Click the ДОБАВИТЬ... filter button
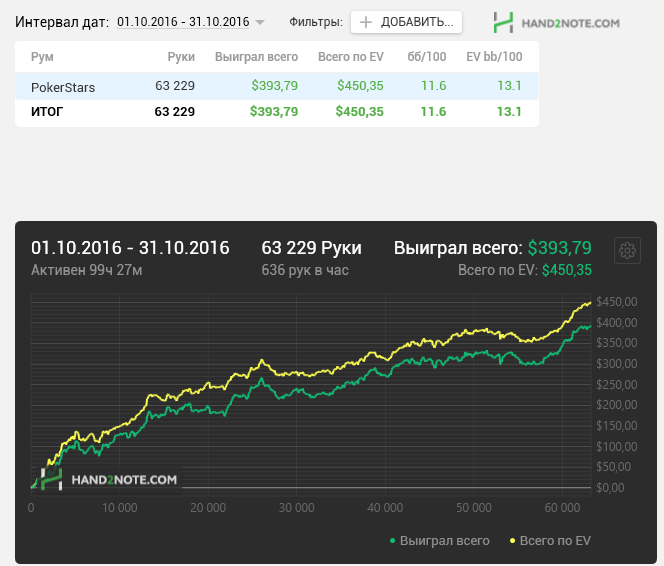 coord(406,22)
